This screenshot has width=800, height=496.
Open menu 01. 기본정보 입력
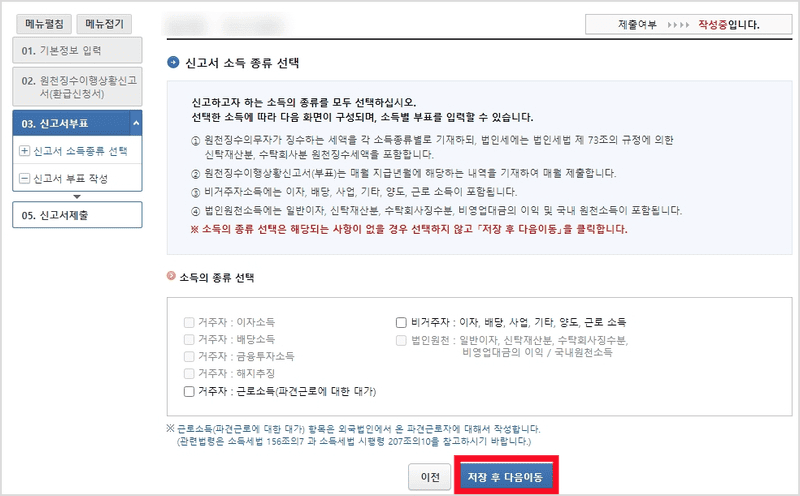coord(77,51)
